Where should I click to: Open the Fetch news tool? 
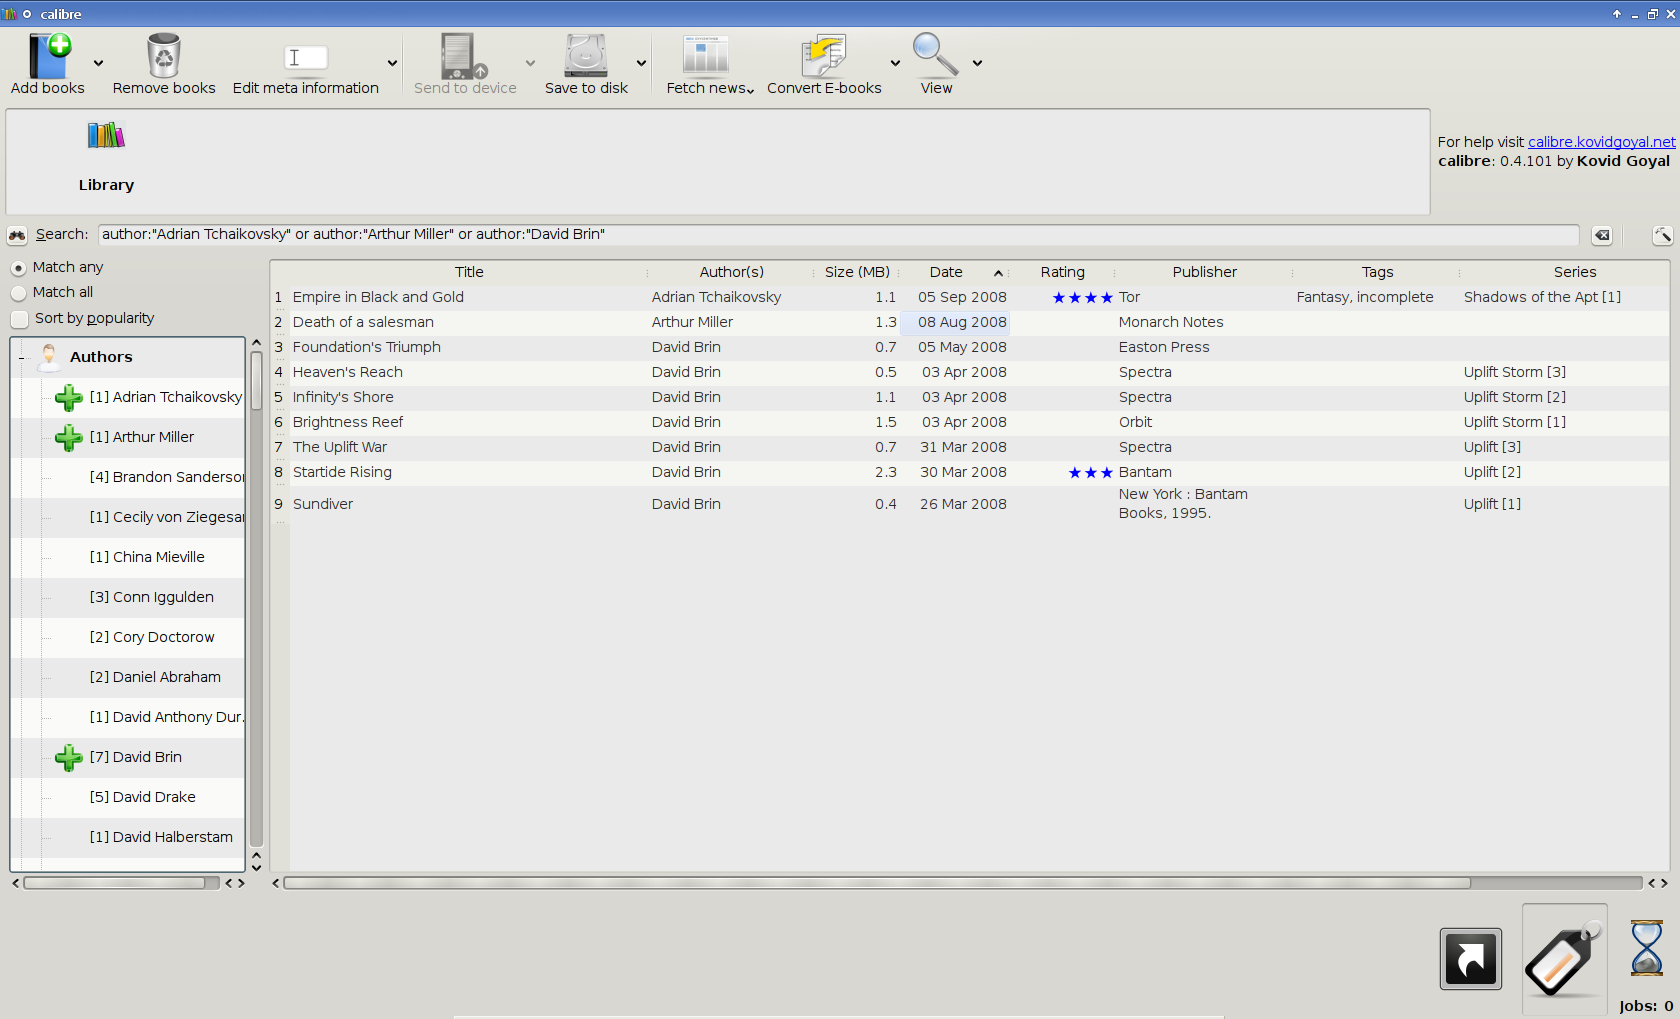(x=706, y=57)
